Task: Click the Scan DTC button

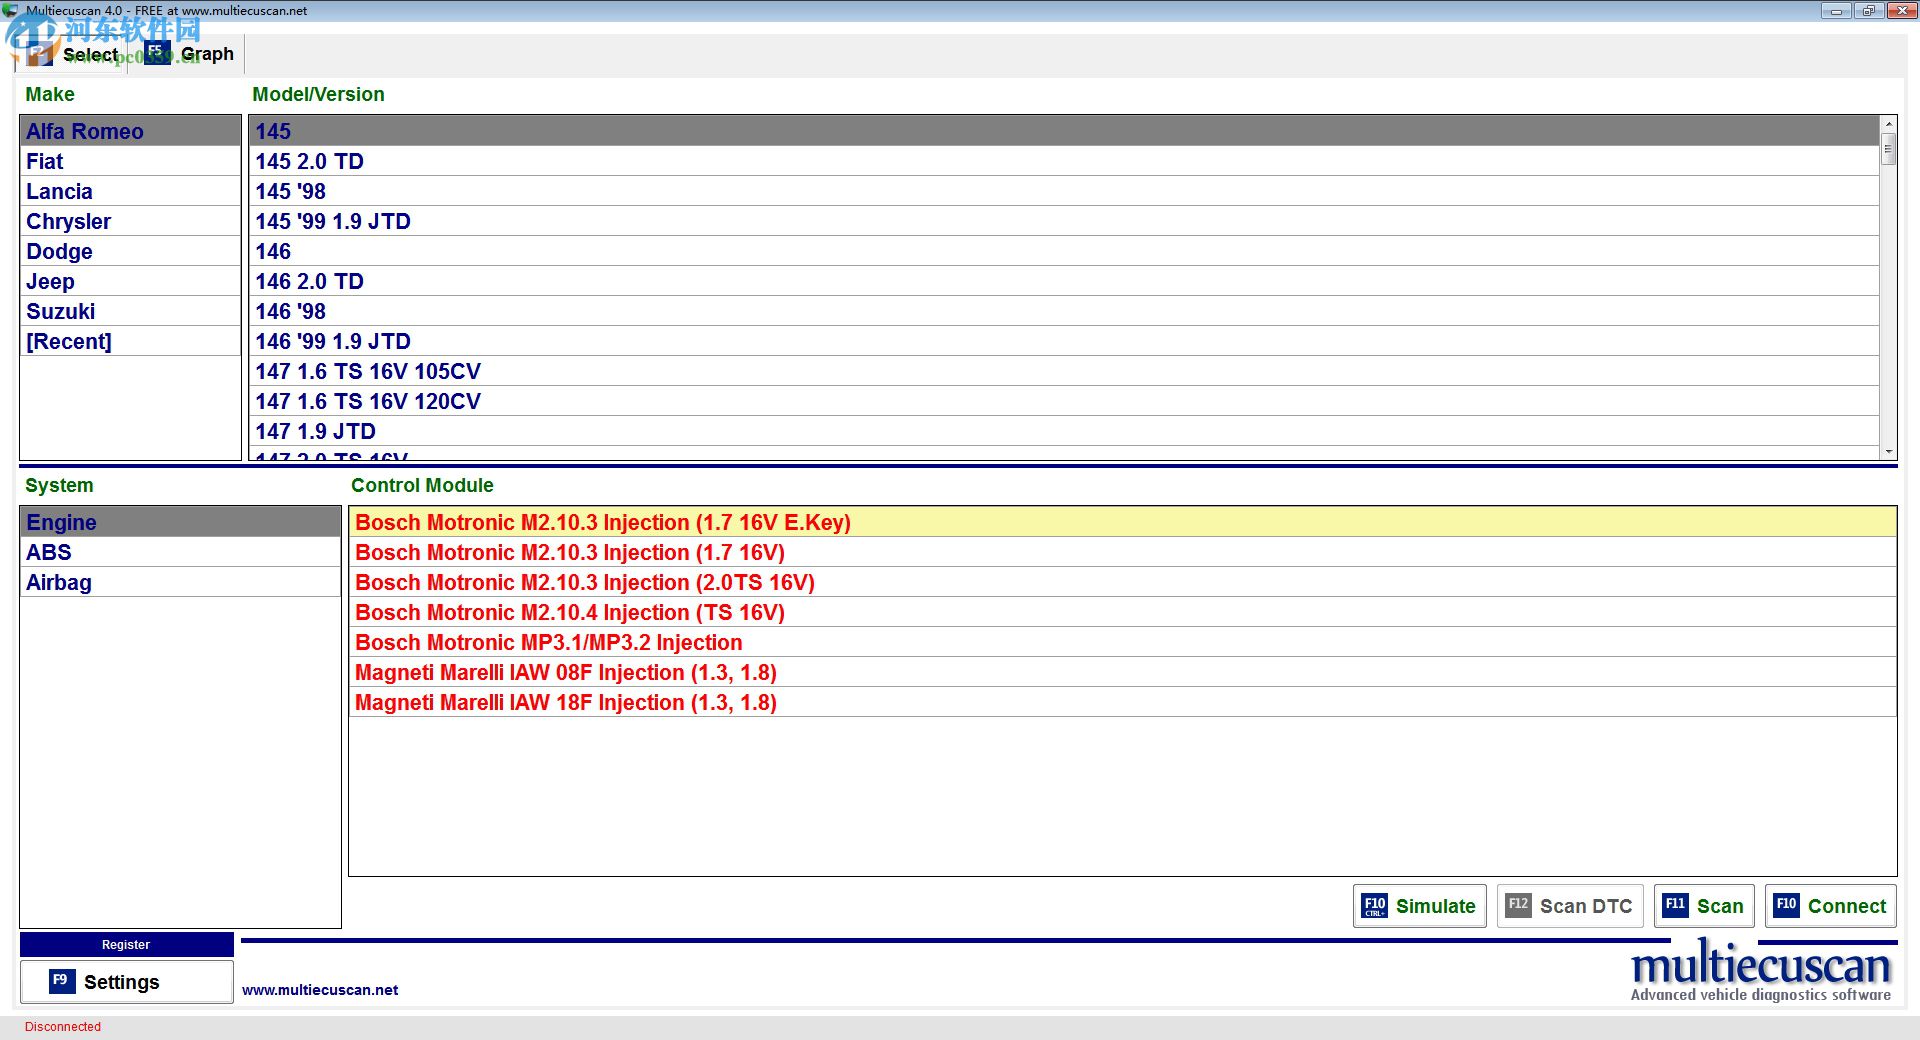Action: point(1569,906)
